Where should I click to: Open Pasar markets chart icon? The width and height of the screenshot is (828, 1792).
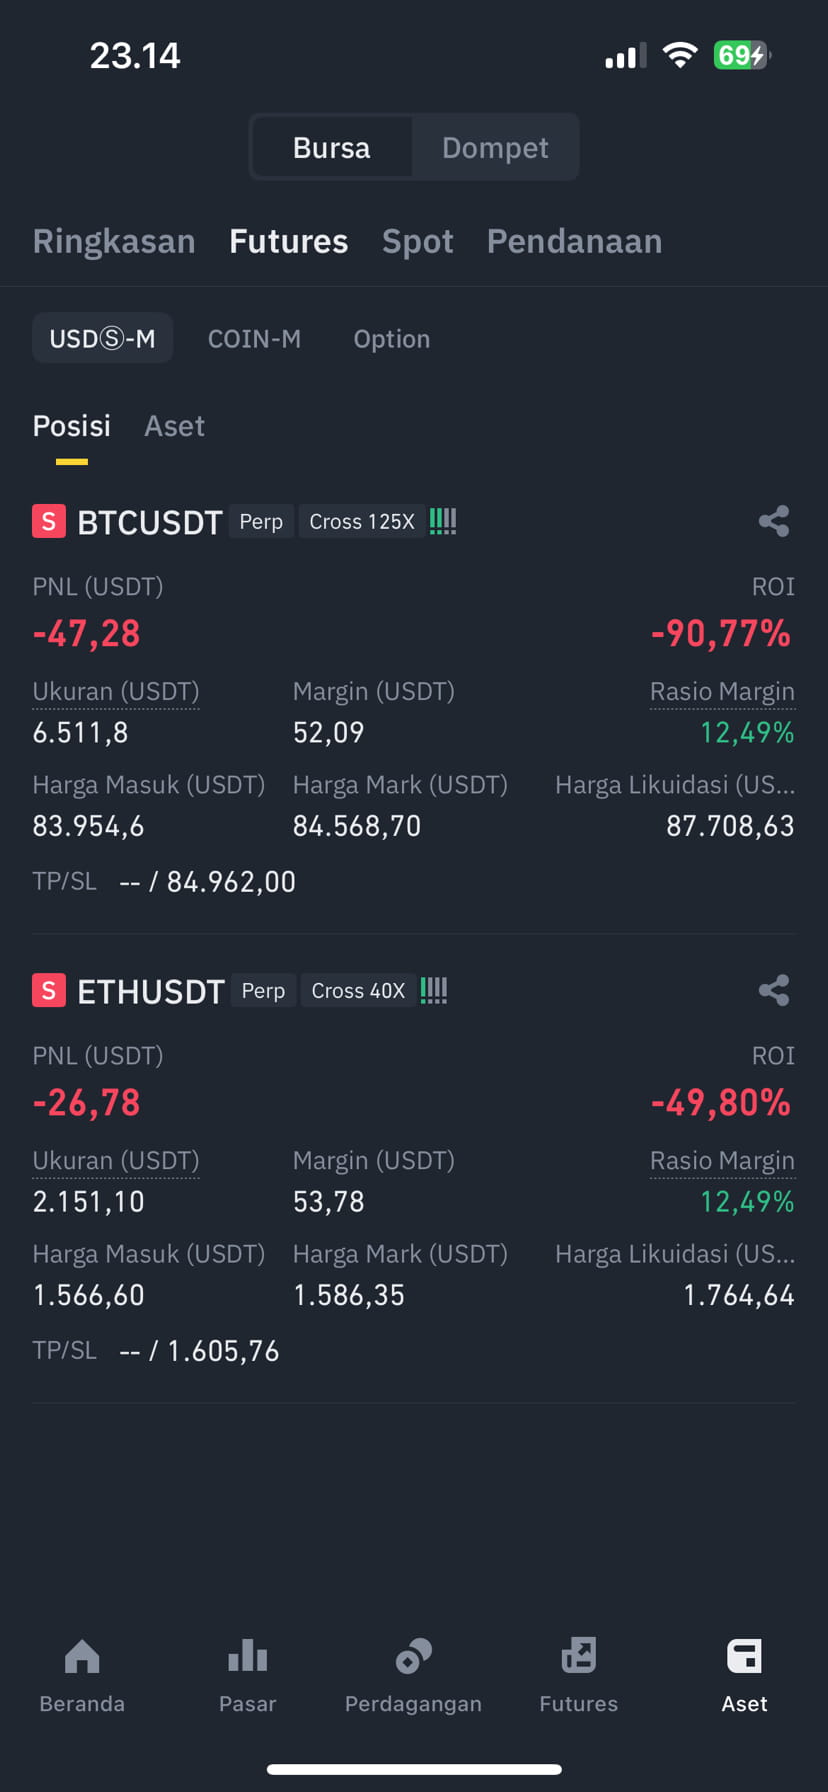(x=247, y=1657)
